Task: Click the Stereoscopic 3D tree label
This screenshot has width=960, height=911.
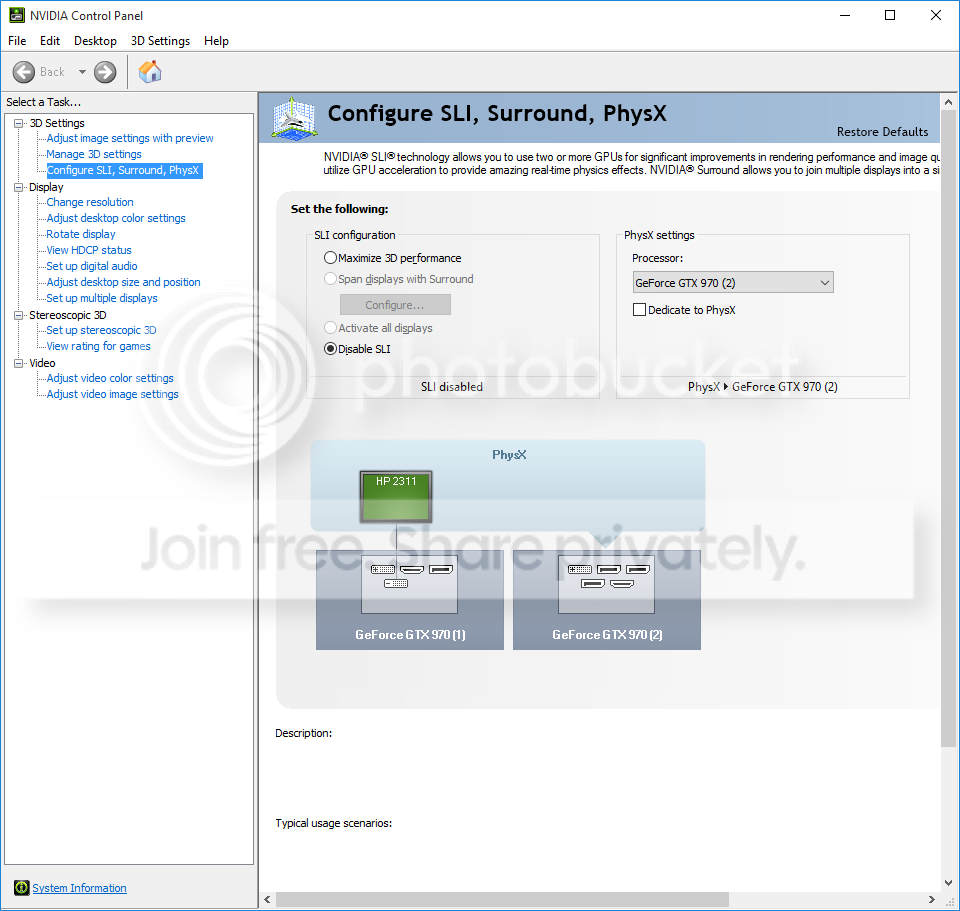Action: pyautogui.click(x=67, y=315)
